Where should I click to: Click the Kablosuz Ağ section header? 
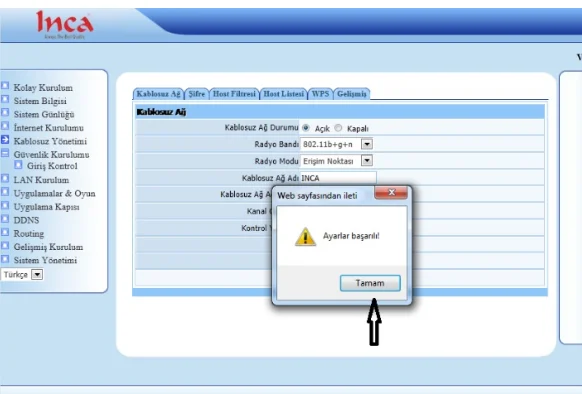click(339, 112)
